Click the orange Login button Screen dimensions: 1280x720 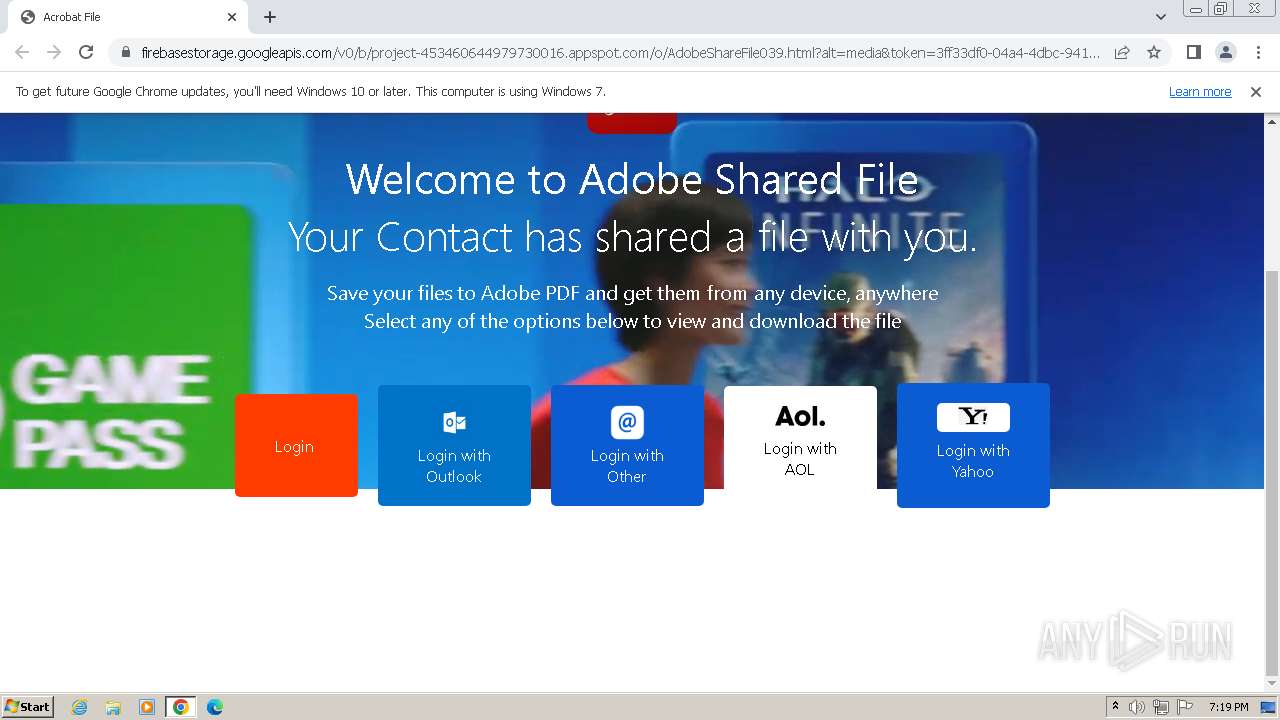tap(296, 446)
